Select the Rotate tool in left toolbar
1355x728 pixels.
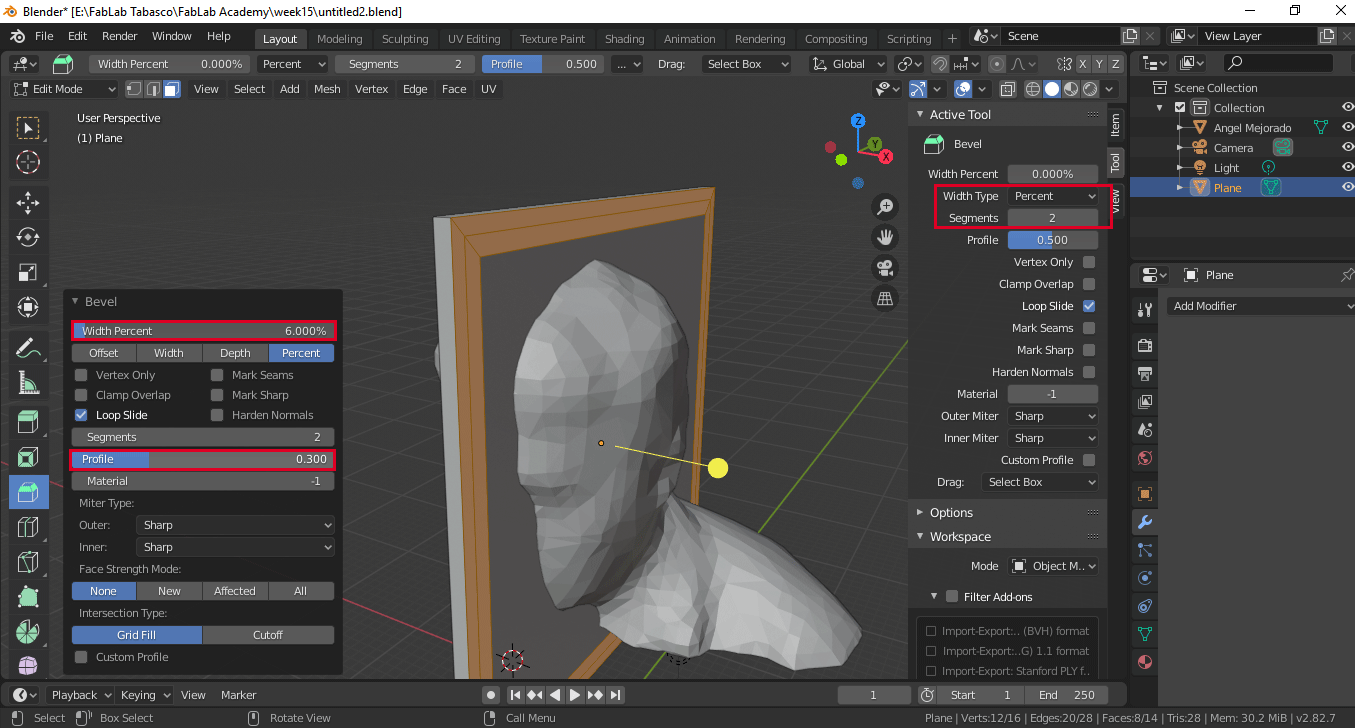(28, 237)
